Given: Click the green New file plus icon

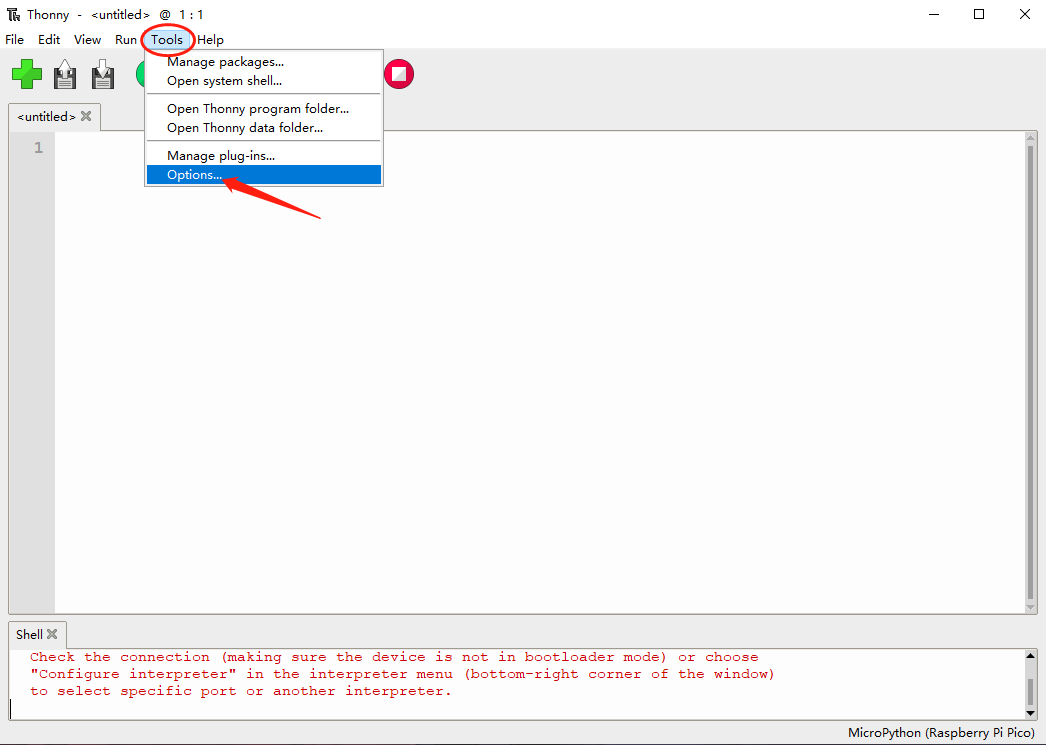Looking at the screenshot, I should coord(27,74).
